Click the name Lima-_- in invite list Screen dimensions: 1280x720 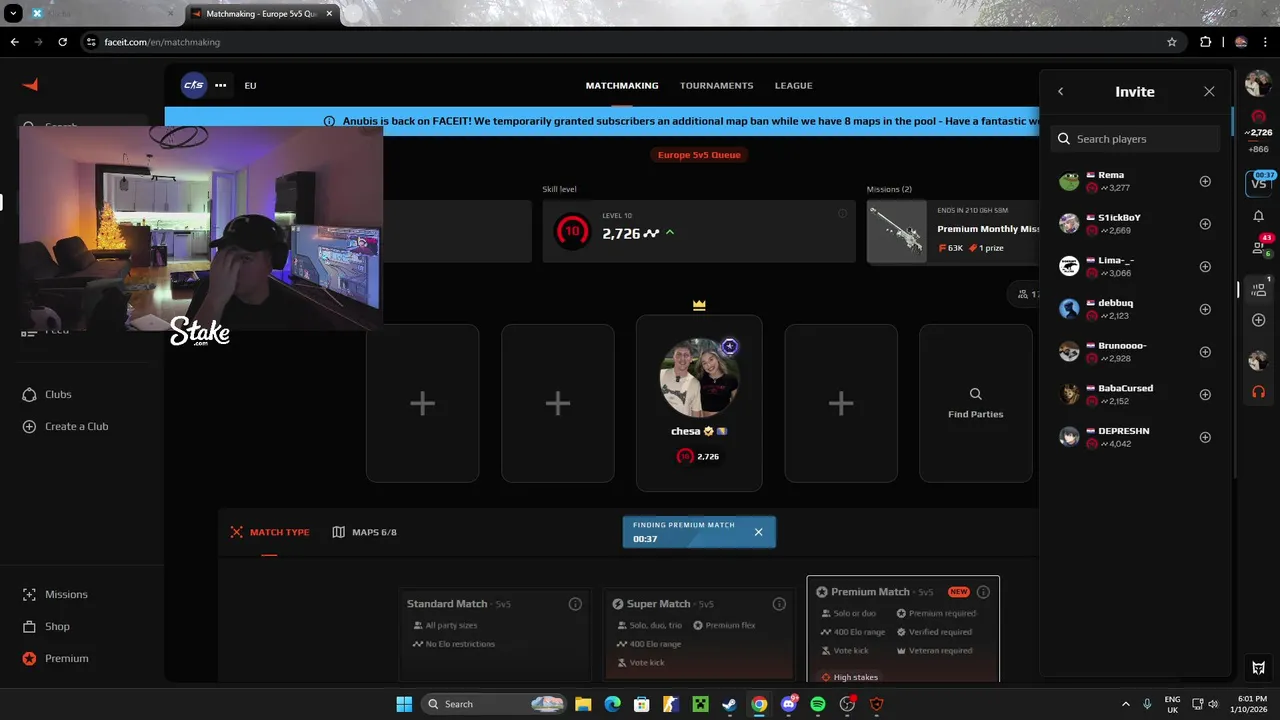[x=1116, y=260]
